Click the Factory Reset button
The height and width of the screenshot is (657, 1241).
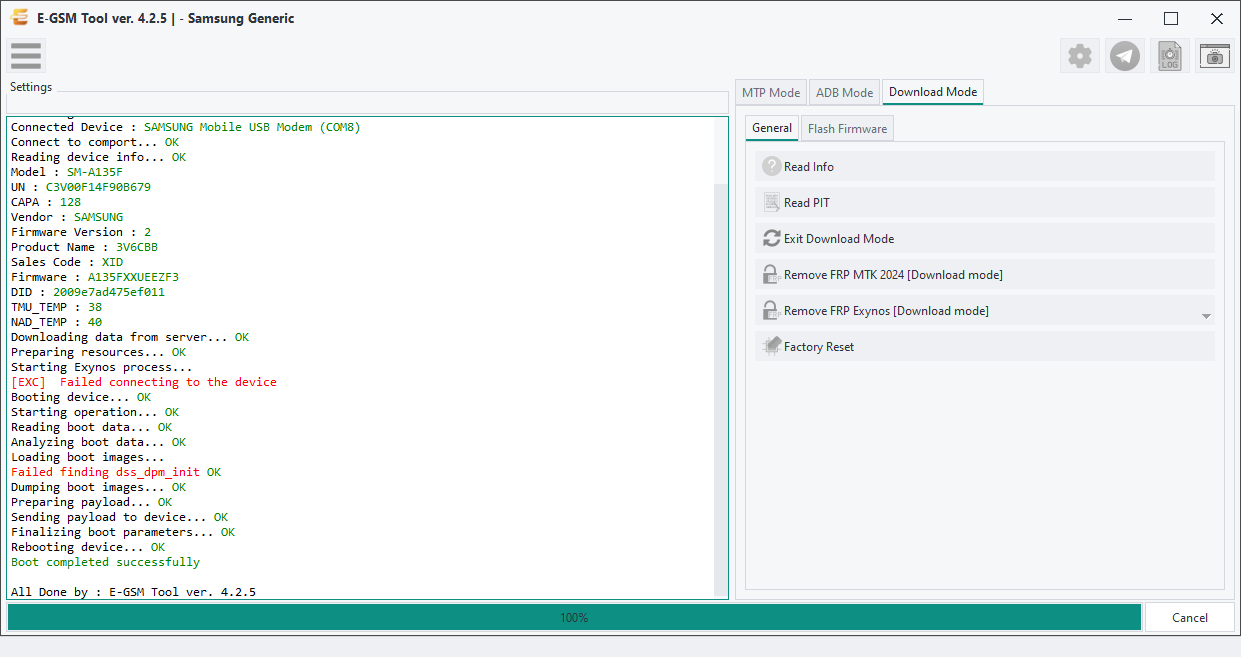[985, 347]
